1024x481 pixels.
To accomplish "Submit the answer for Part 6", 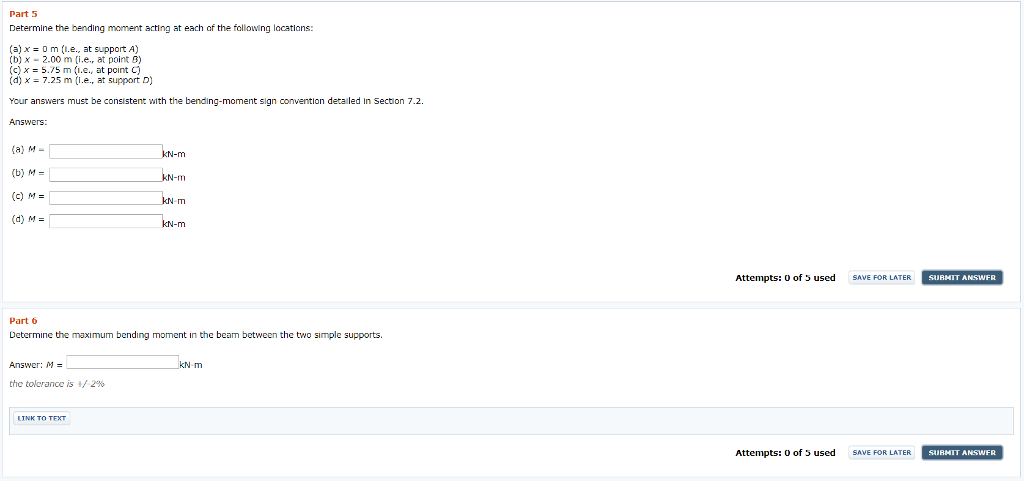I will [962, 453].
